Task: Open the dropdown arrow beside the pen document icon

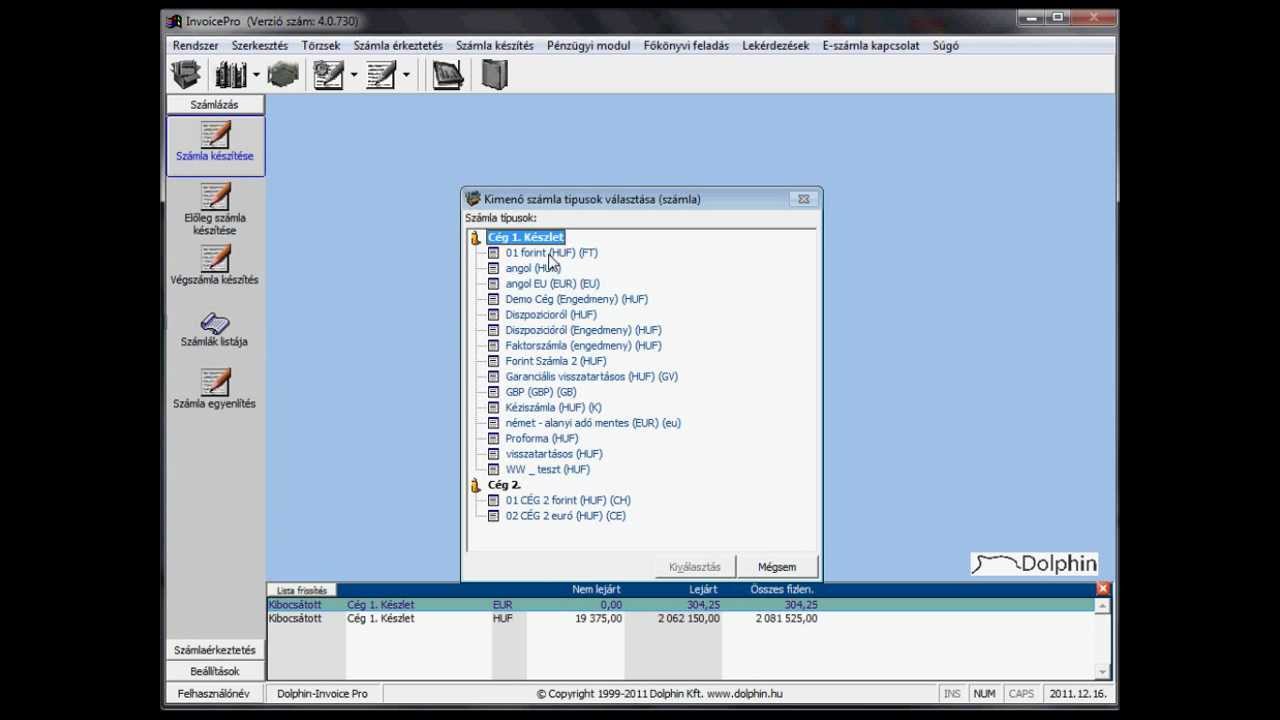Action: 406,75
